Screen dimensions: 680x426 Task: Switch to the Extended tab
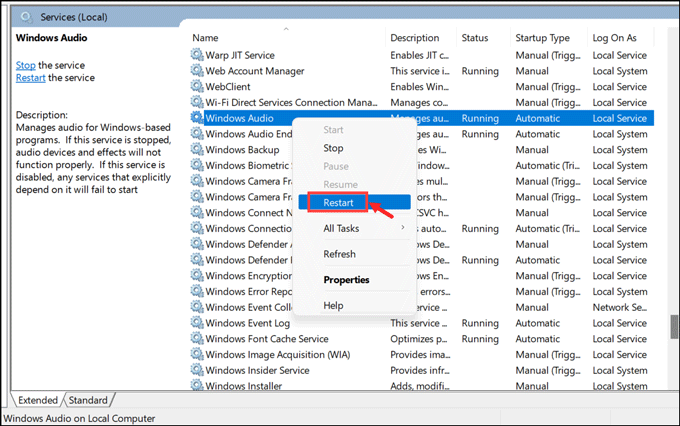pyautogui.click(x=38, y=400)
